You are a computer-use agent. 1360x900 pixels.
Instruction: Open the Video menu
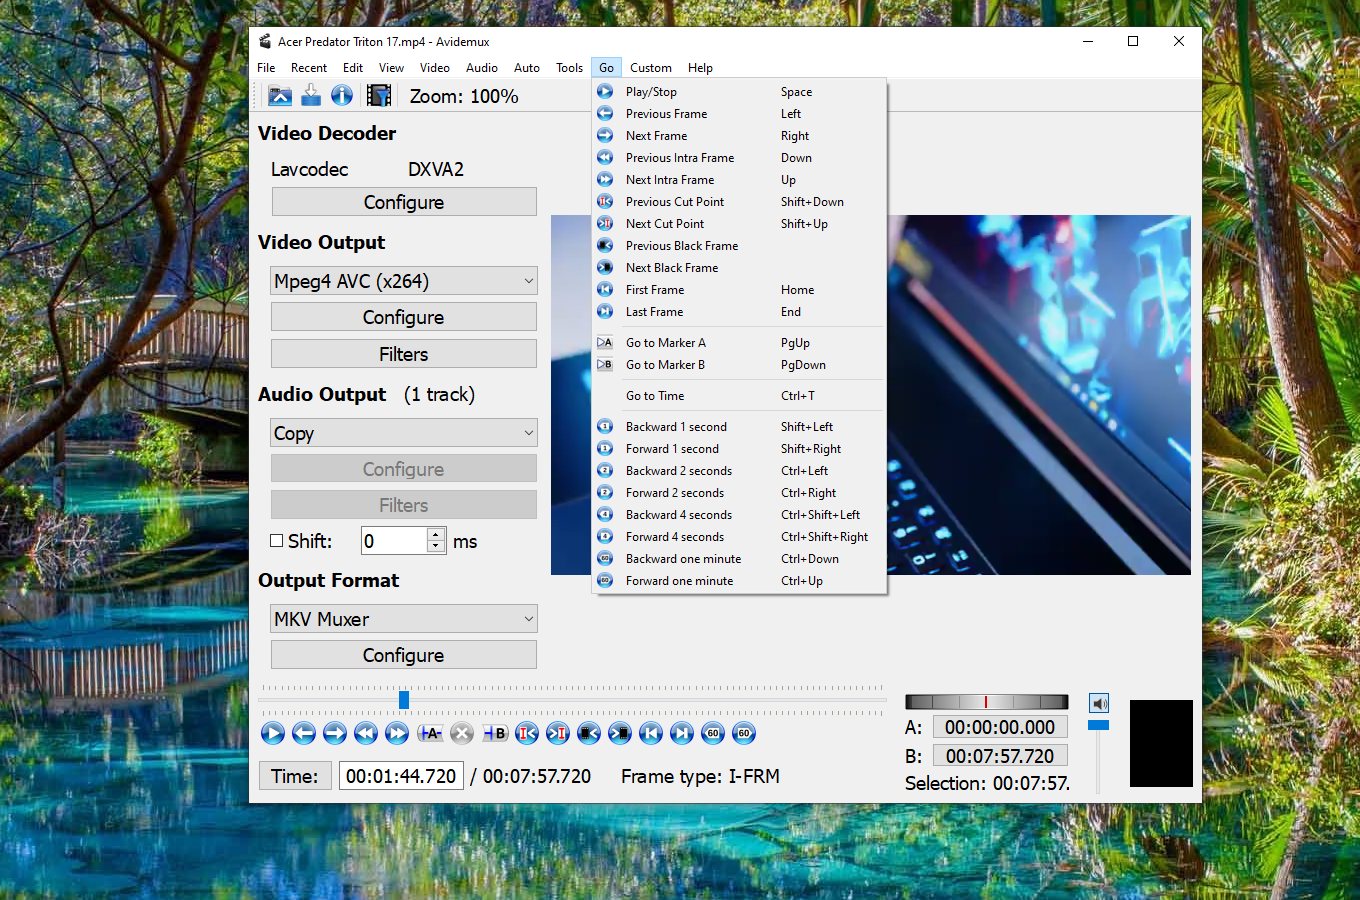(435, 68)
